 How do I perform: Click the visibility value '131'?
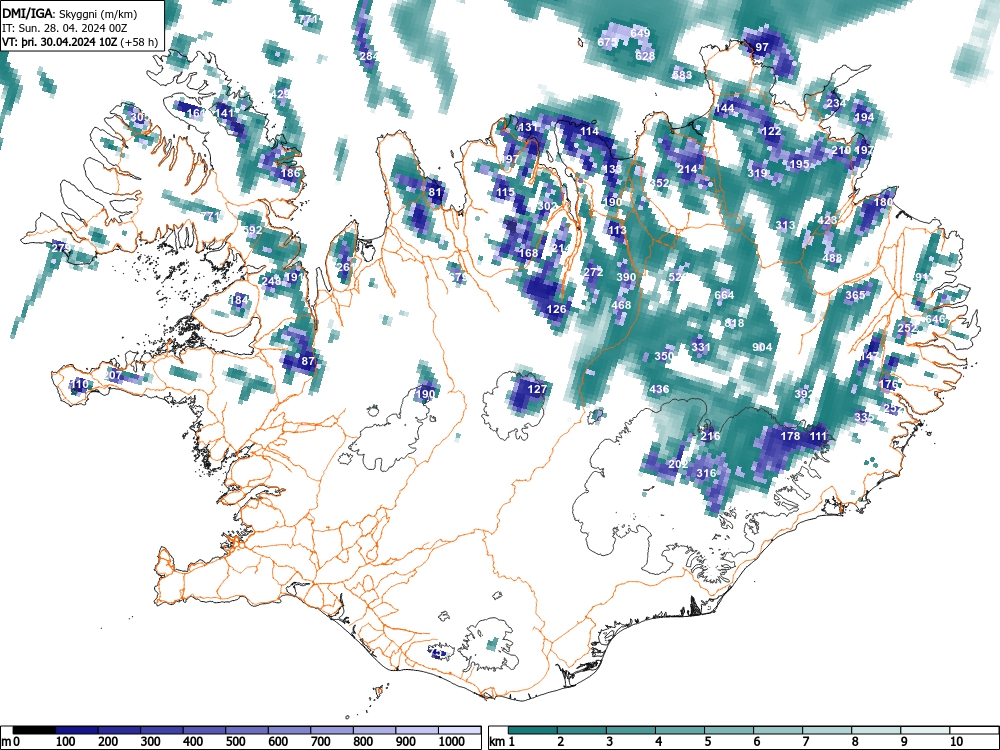coord(528,127)
